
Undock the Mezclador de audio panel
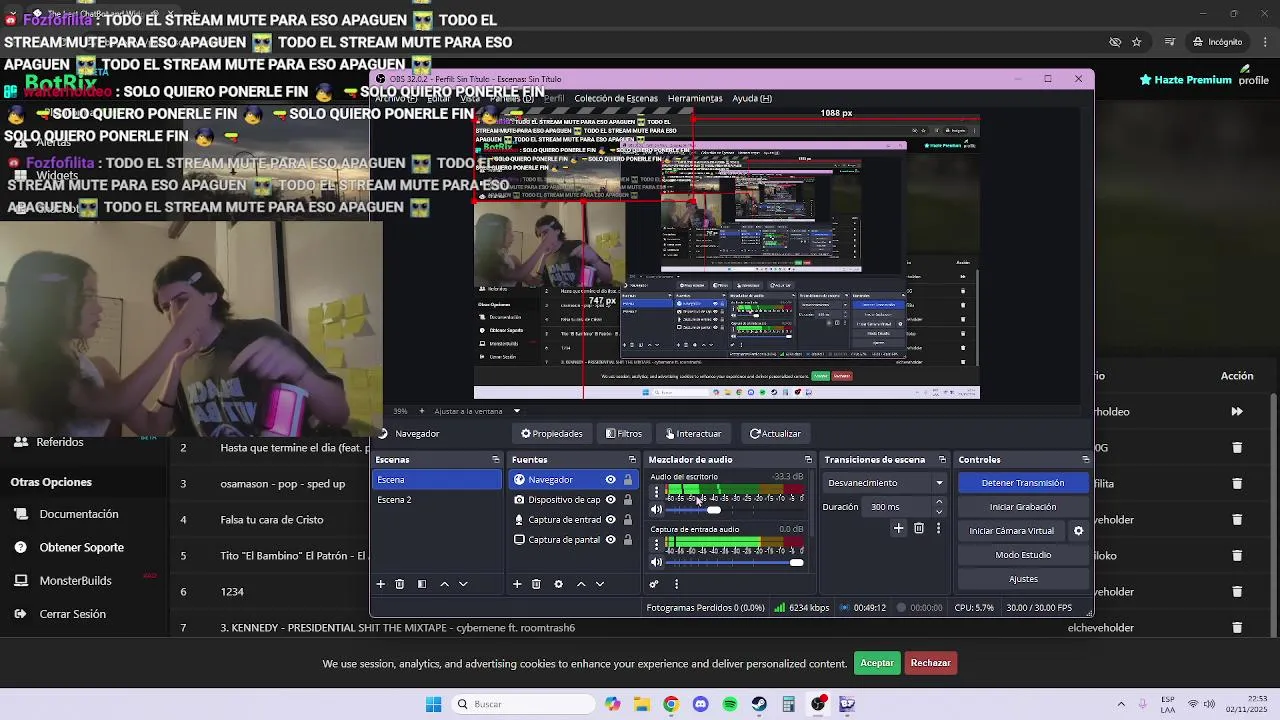pyautogui.click(x=808, y=460)
